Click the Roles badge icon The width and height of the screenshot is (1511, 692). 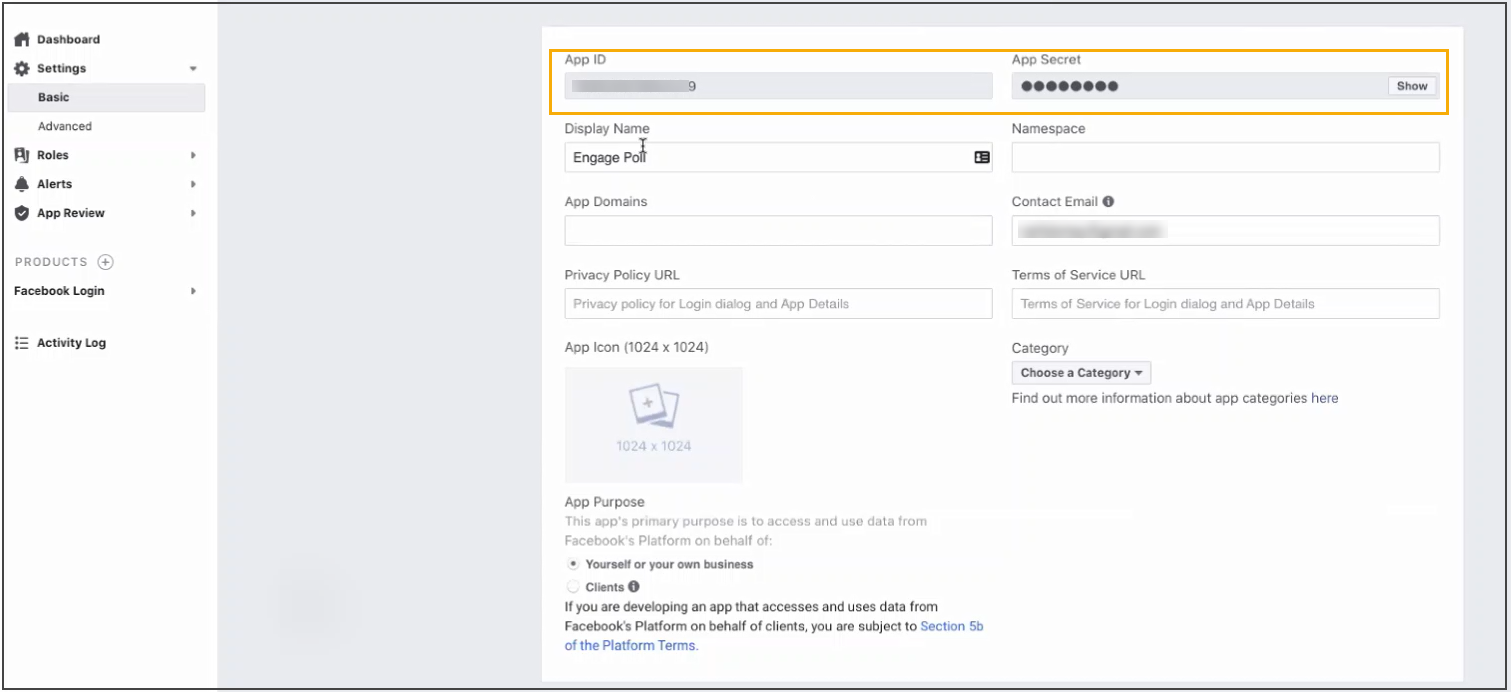coord(22,155)
